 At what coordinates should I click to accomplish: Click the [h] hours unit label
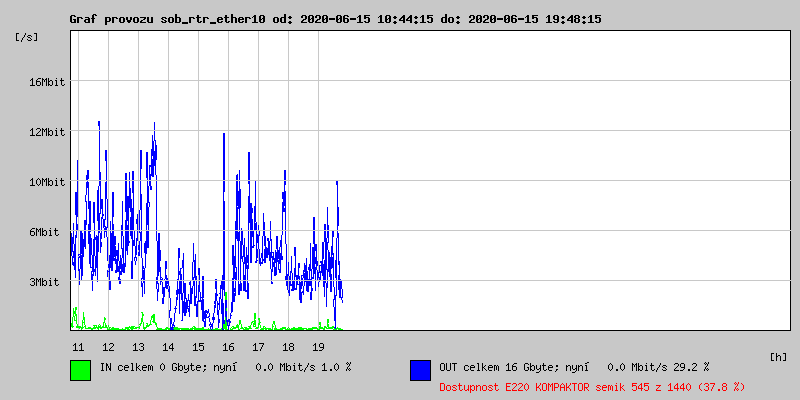(x=778, y=356)
